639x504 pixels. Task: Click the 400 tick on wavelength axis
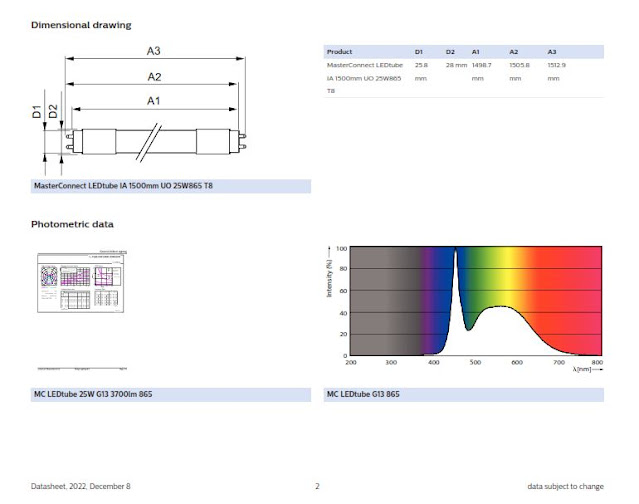pos(434,362)
